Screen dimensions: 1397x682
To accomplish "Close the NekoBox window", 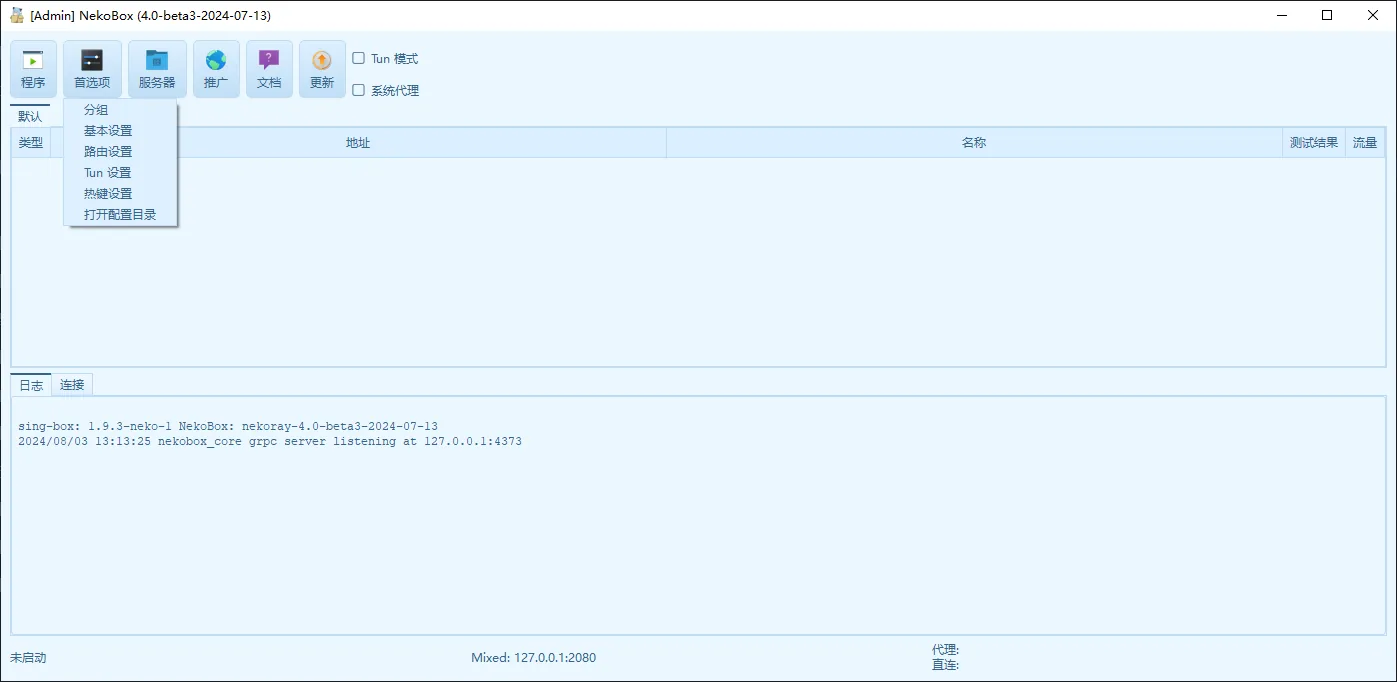I will (x=1373, y=15).
